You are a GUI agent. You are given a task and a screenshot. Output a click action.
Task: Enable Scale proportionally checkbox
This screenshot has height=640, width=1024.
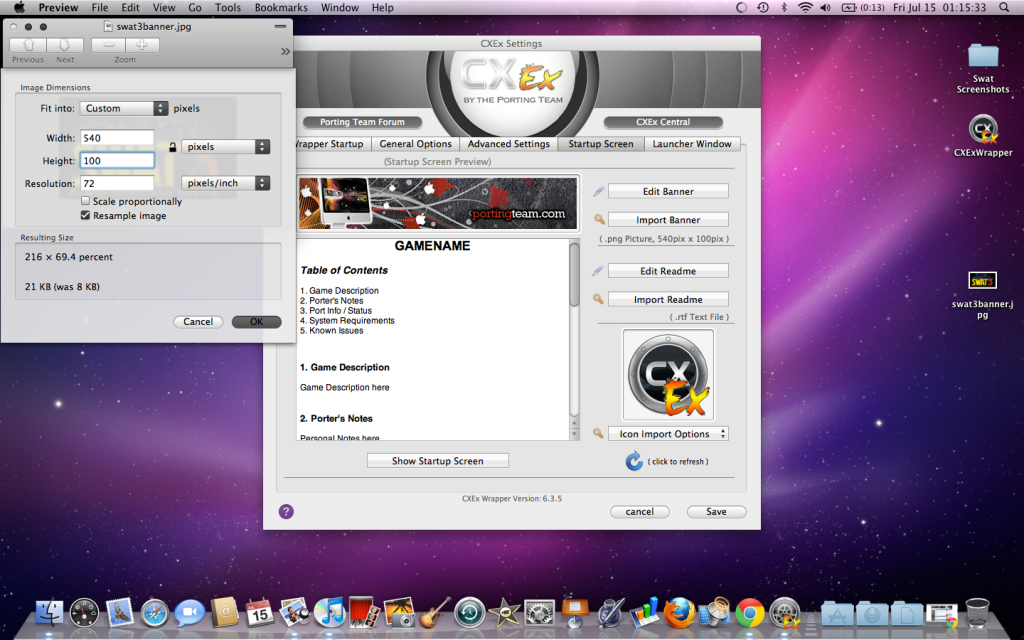(86, 201)
